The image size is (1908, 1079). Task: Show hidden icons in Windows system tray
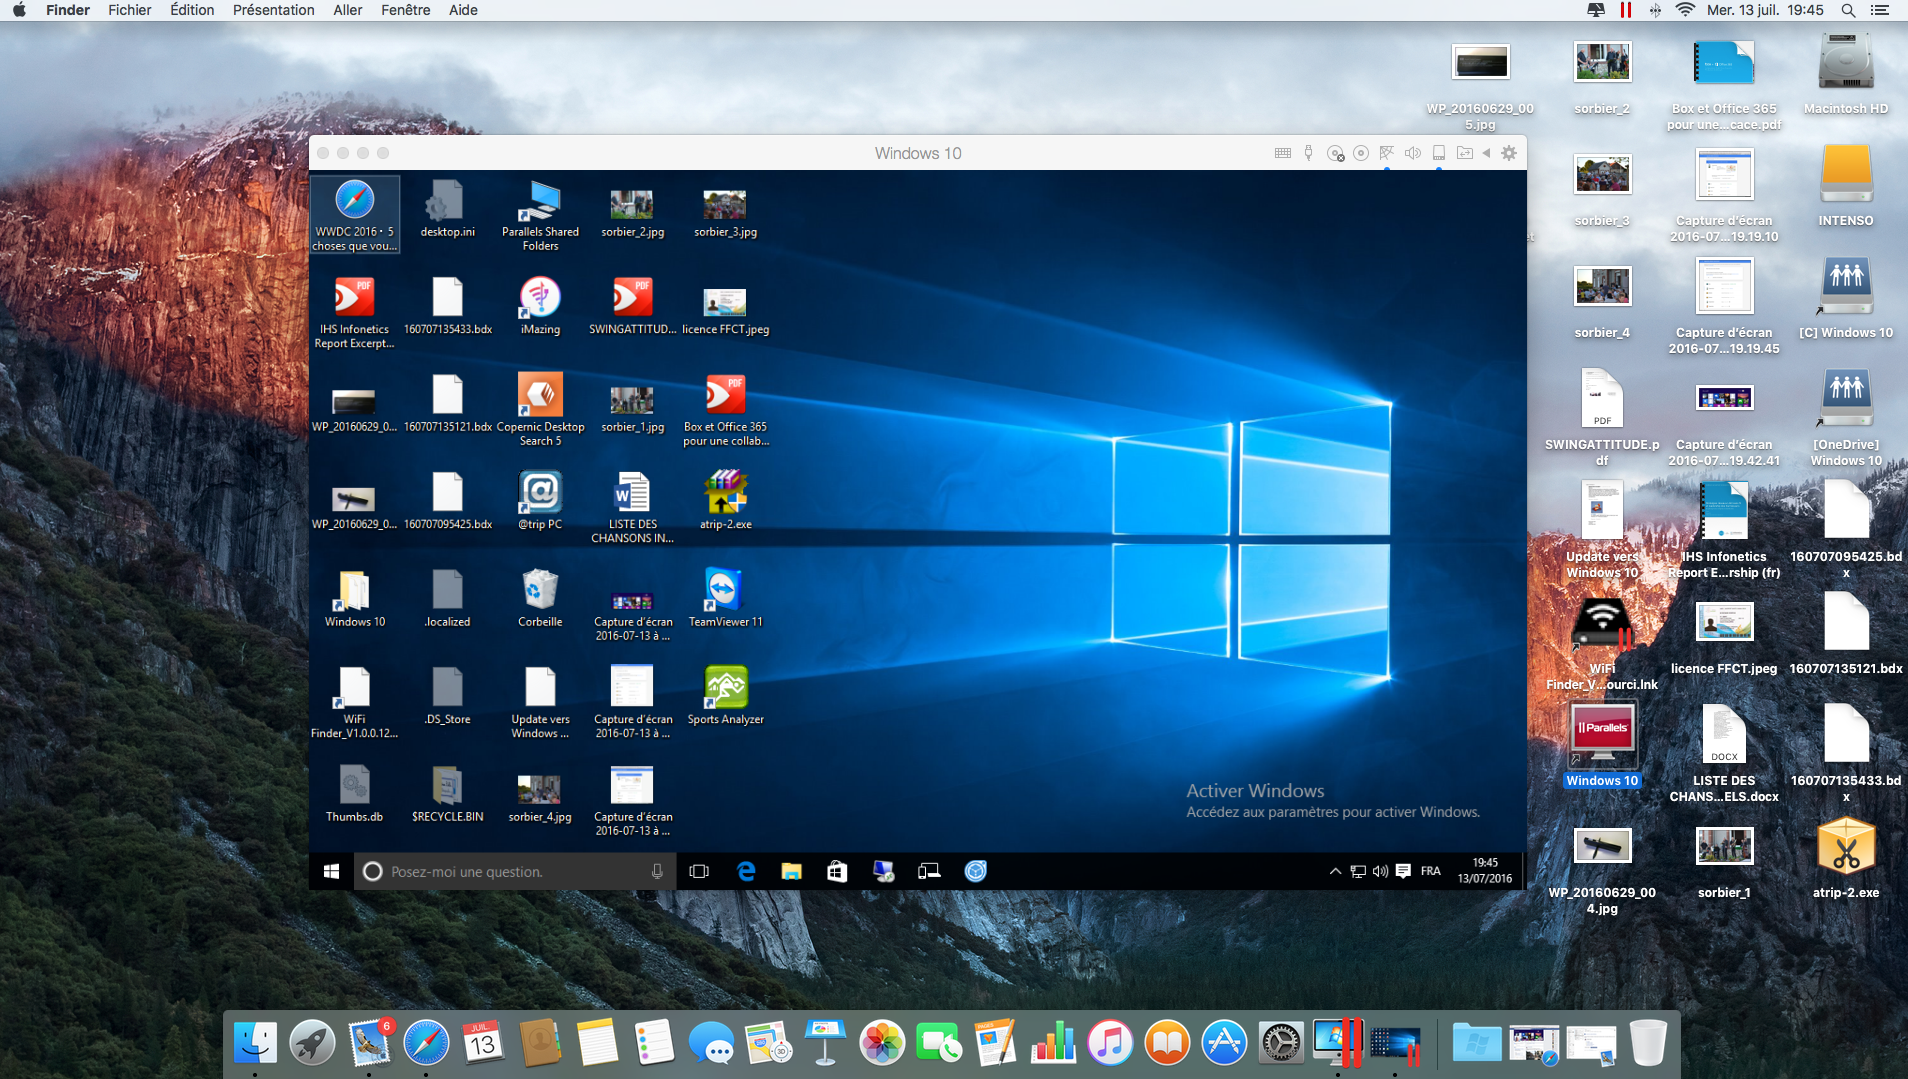(1335, 871)
